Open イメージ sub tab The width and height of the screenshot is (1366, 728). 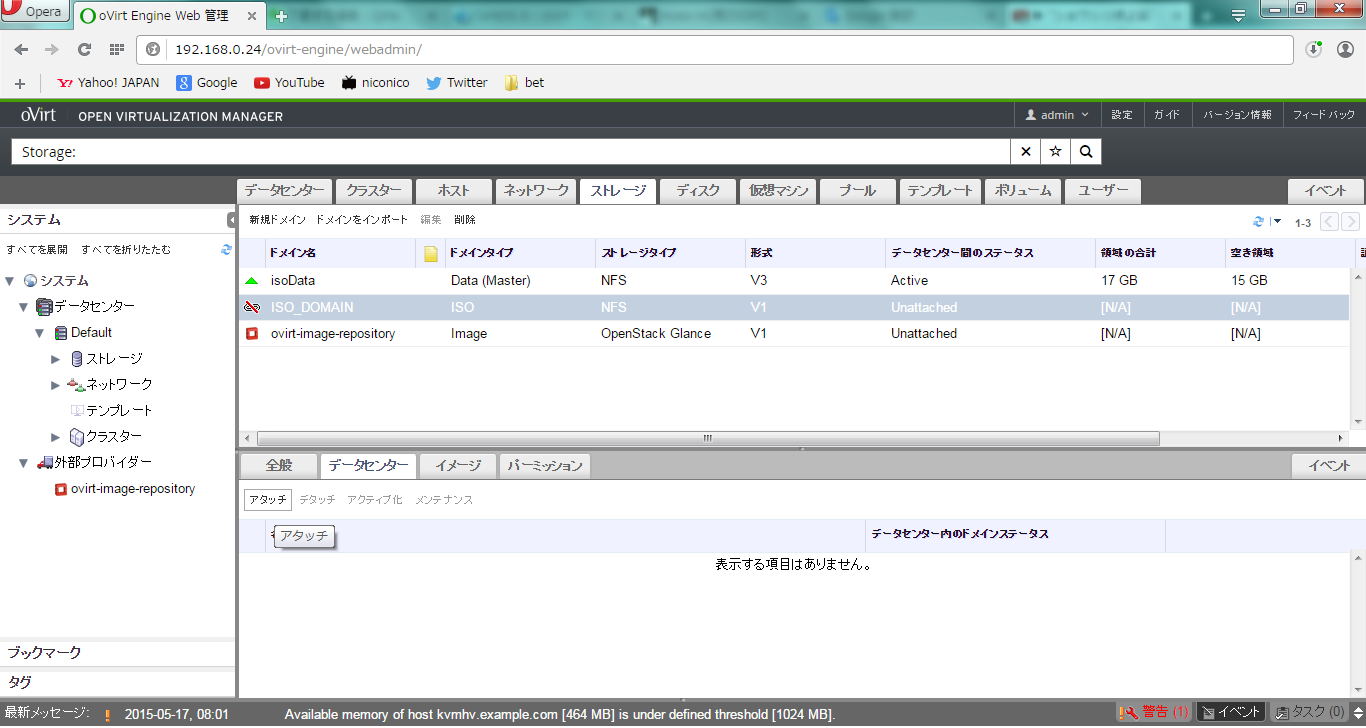(x=458, y=465)
